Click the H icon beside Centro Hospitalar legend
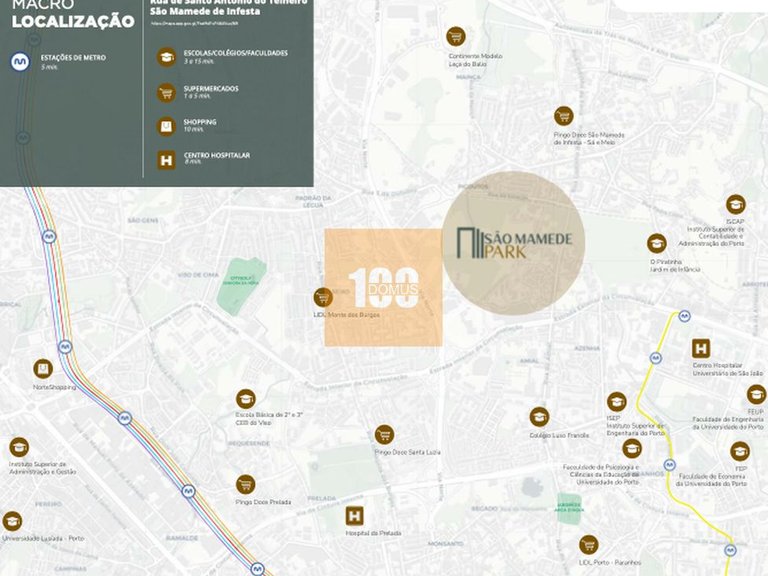 (167, 160)
